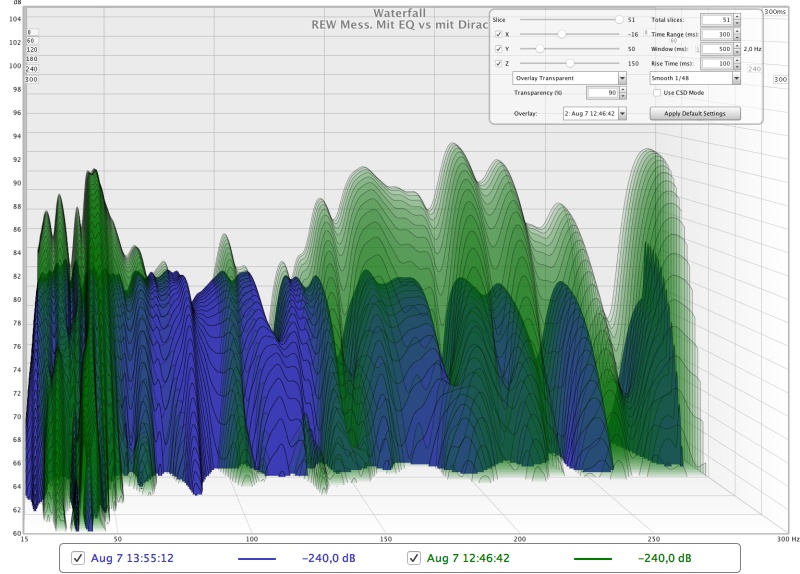Decrease Rise Time using the down arrow
The image size is (800, 574).
tap(737, 66)
